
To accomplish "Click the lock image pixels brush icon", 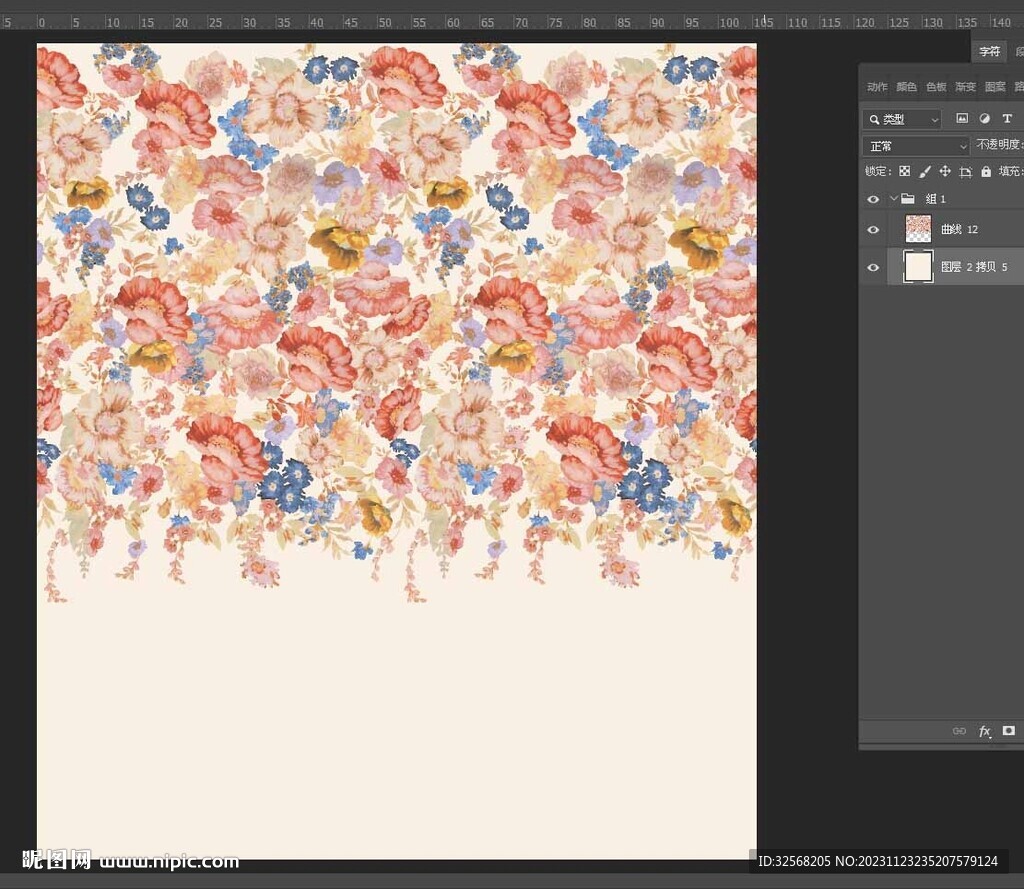I will tap(925, 172).
